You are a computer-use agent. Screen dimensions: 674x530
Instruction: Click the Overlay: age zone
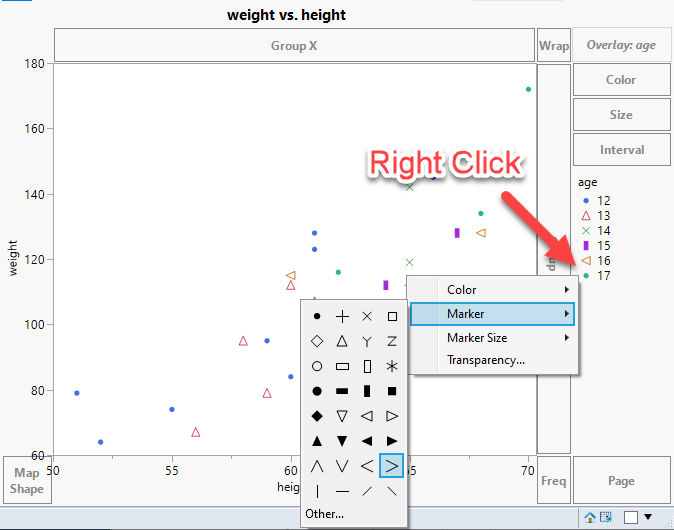pyautogui.click(x=621, y=45)
